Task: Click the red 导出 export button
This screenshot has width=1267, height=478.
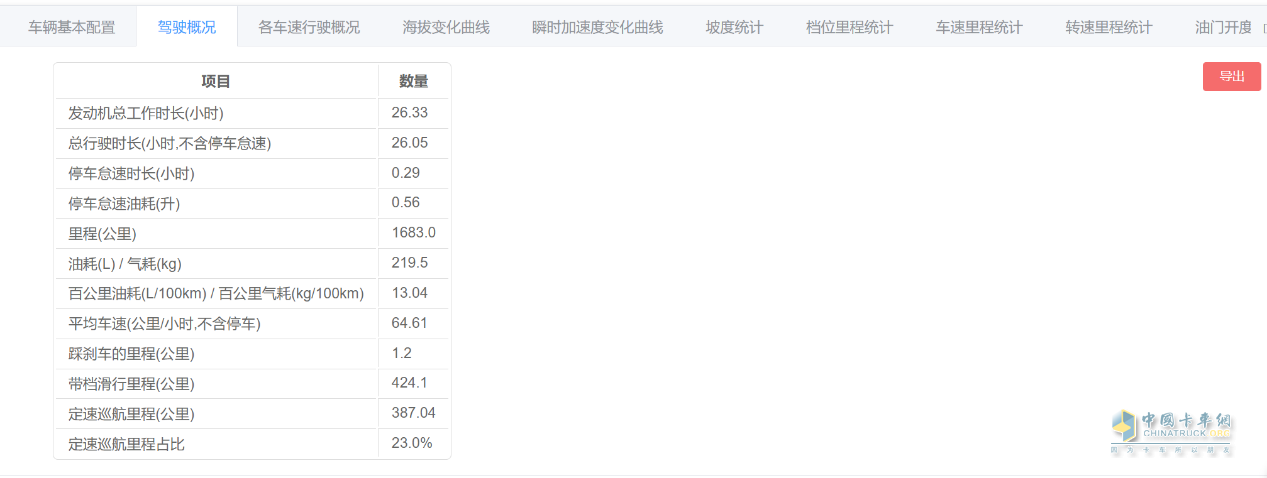Action: 1232,76
